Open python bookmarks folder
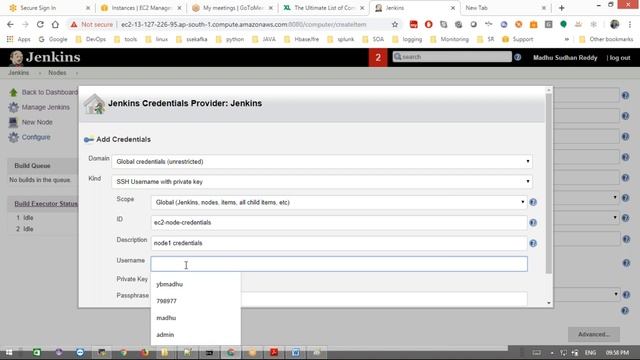Viewport: 640px width, 360px height. point(230,39)
